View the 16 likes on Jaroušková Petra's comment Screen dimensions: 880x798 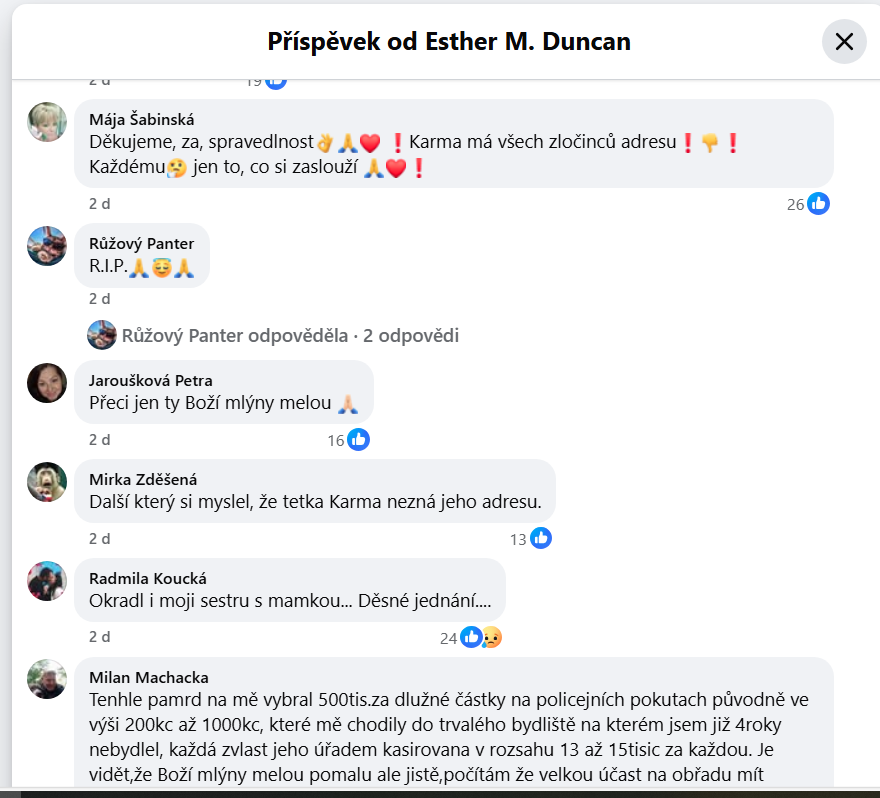[x=348, y=440]
